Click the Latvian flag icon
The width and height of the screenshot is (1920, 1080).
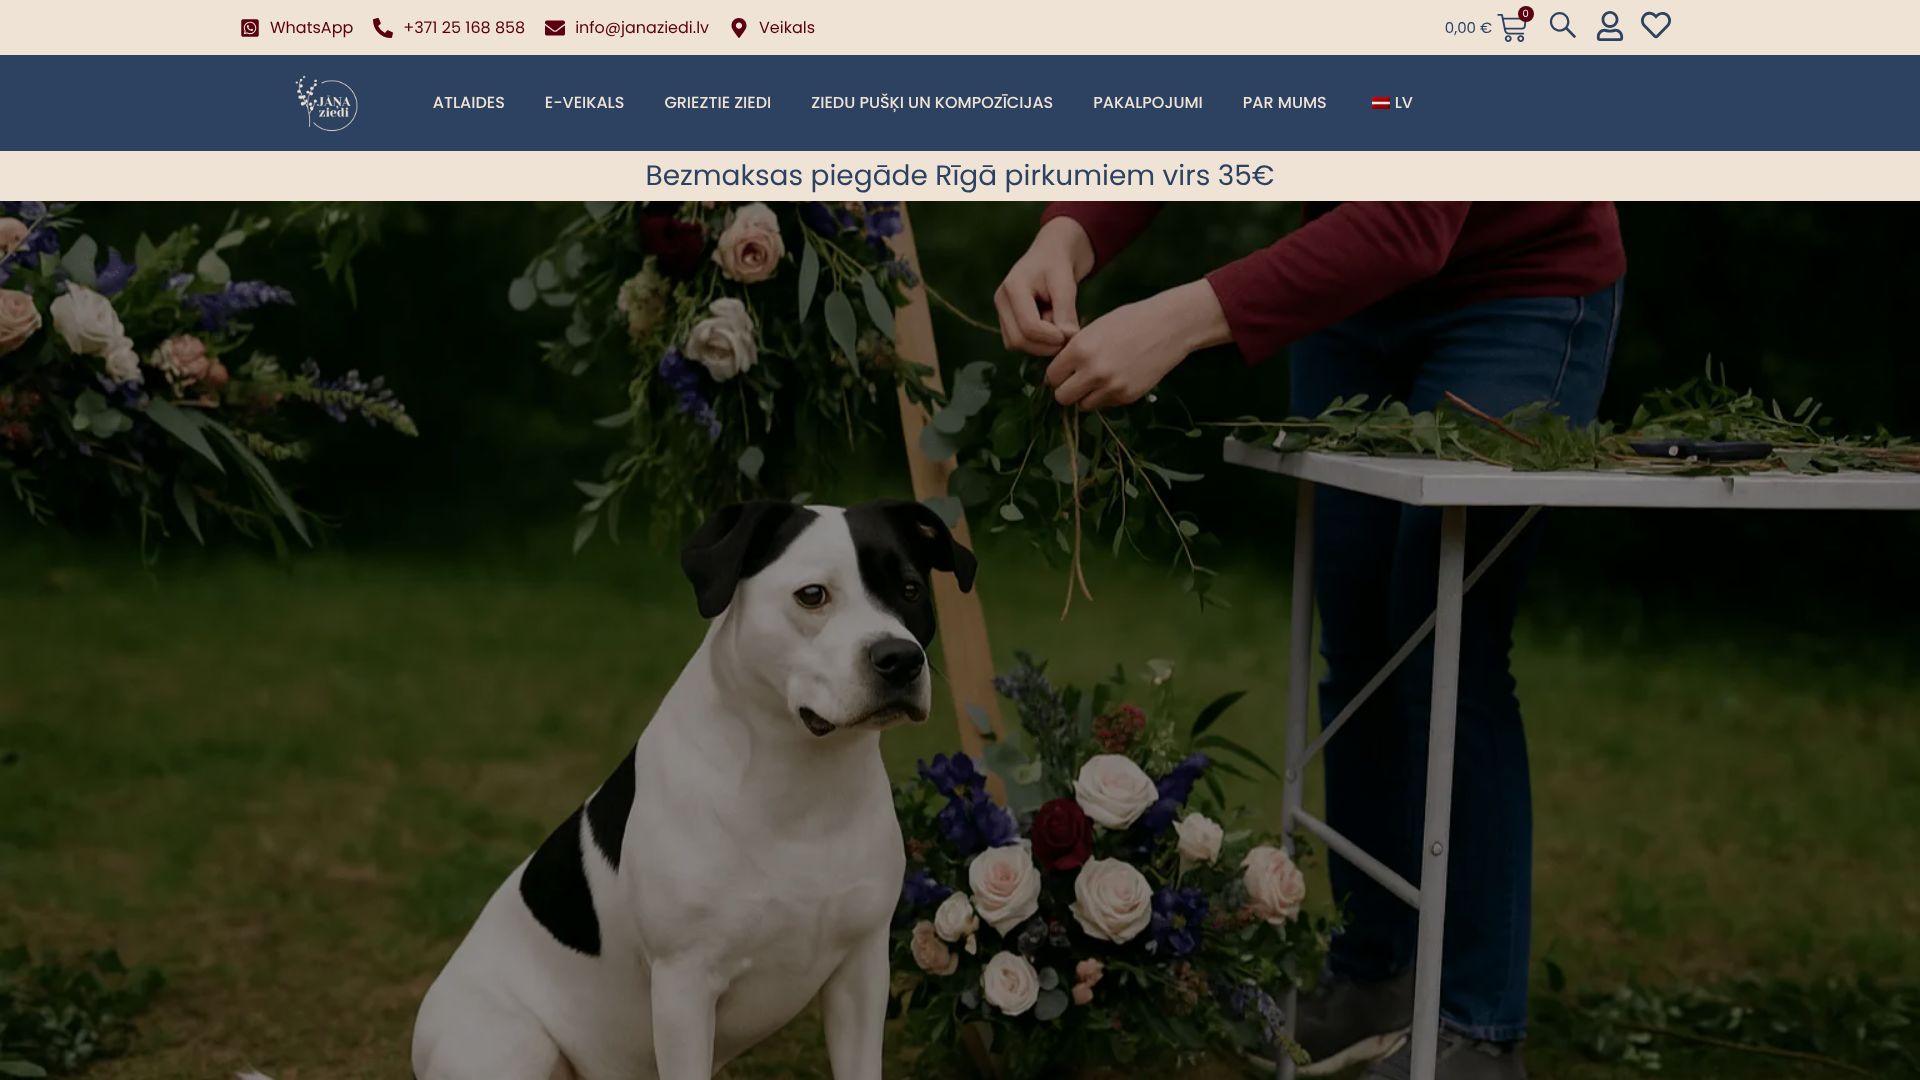coord(1380,103)
